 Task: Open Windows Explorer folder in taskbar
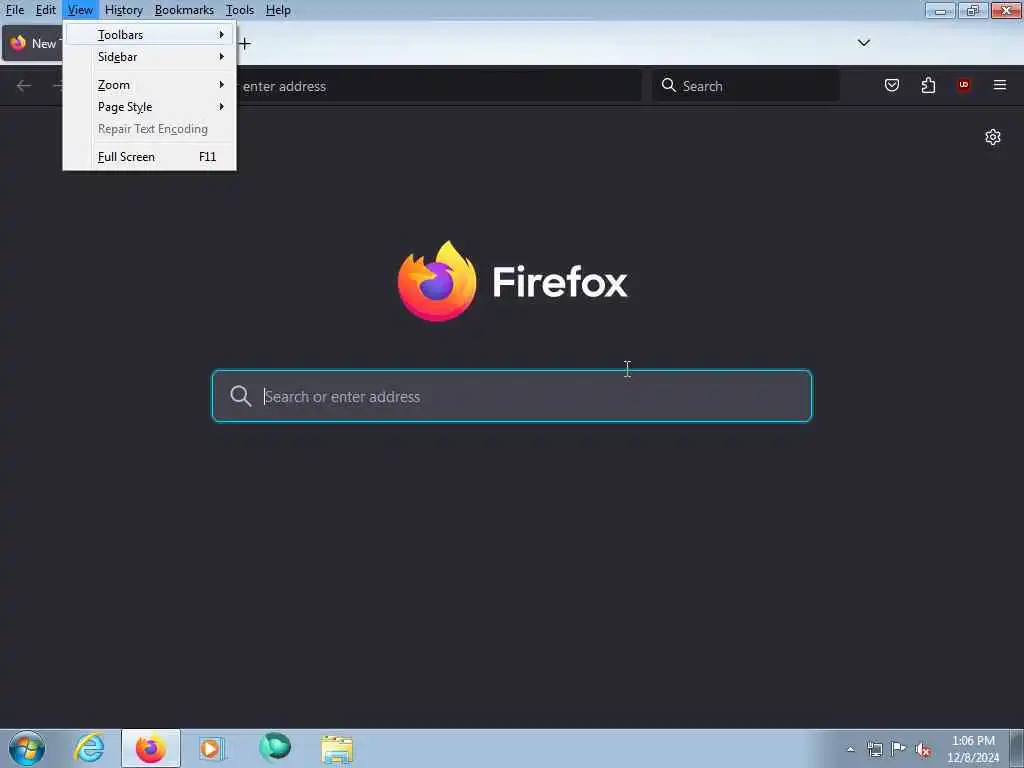tap(337, 749)
